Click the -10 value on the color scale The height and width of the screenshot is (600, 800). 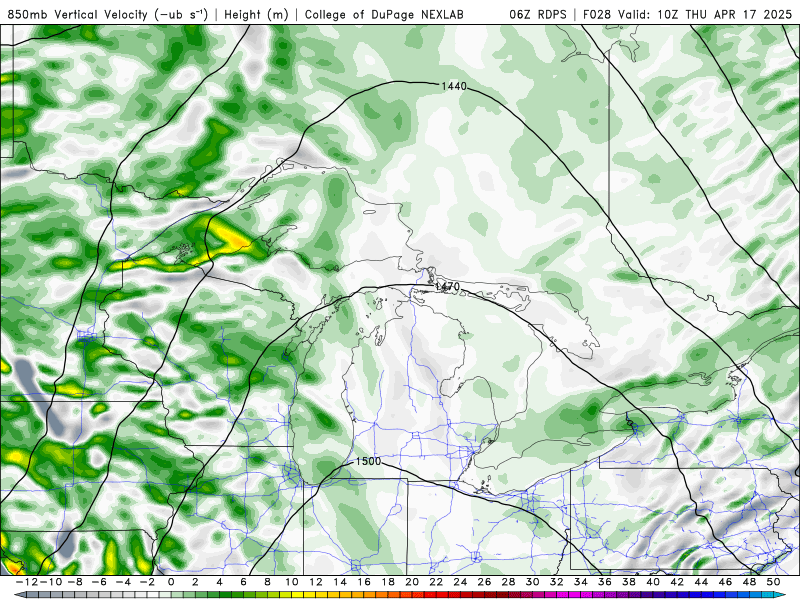51,582
